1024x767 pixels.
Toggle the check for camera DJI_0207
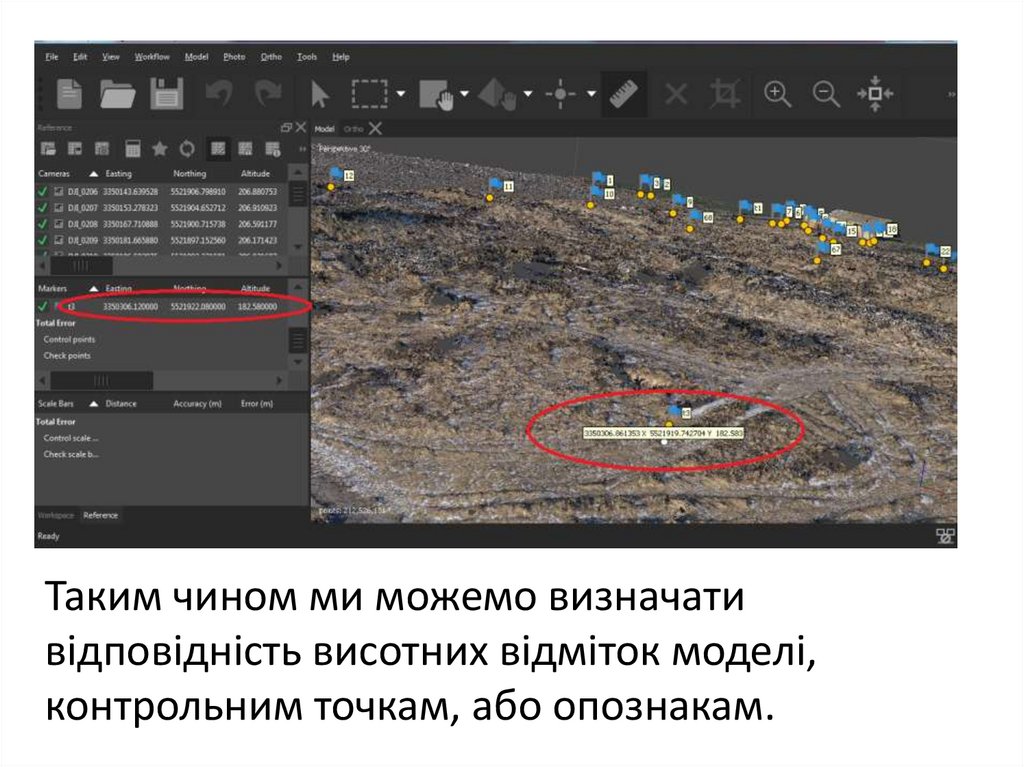pyautogui.click(x=42, y=208)
